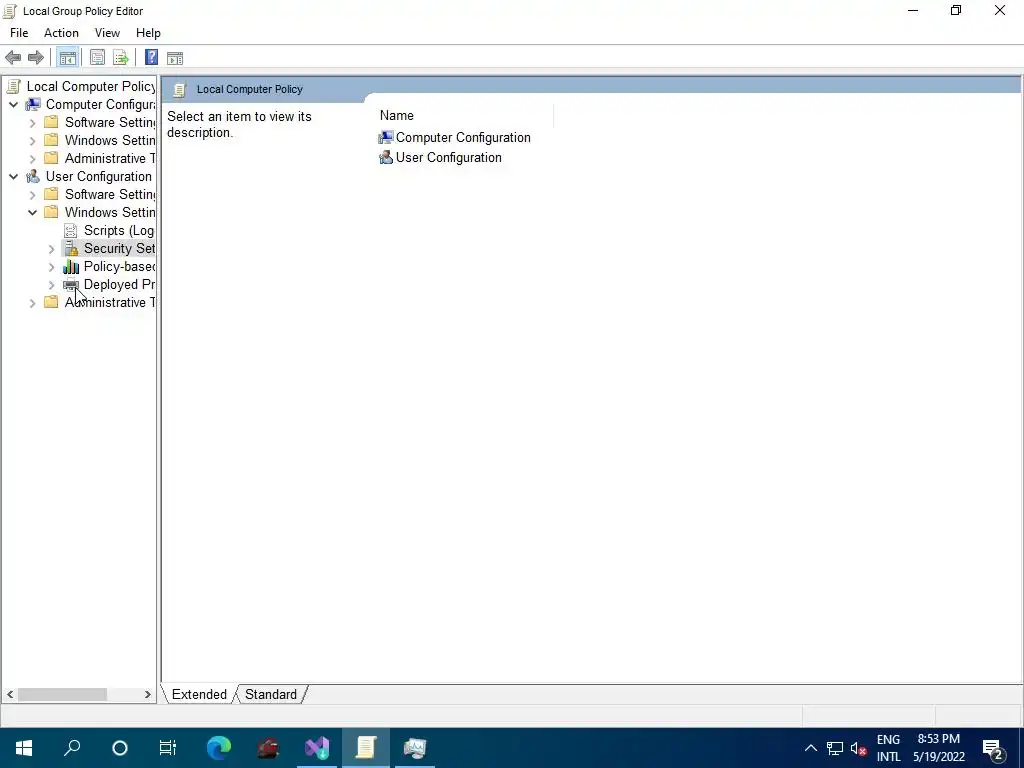This screenshot has height=768, width=1024.
Task: Select Local Computer Policy root tree node
Action: [91, 86]
